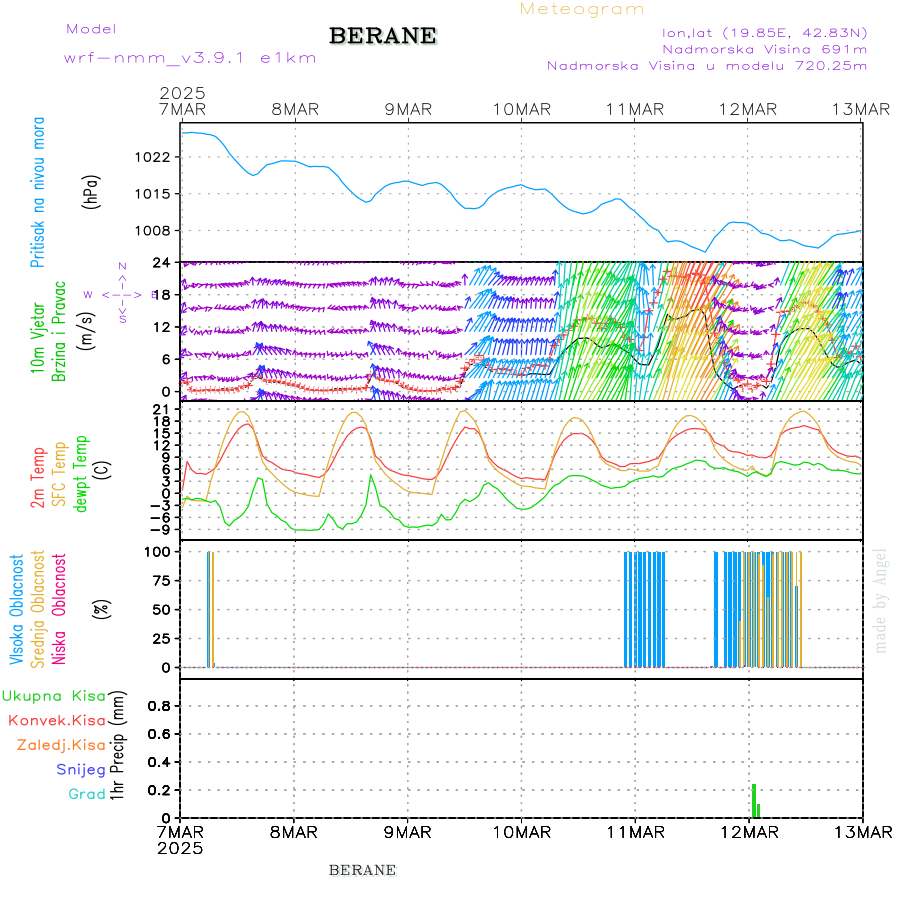Click the "75" cloud cover tick label
Viewport: 900px width, 900px height.
pos(161,581)
